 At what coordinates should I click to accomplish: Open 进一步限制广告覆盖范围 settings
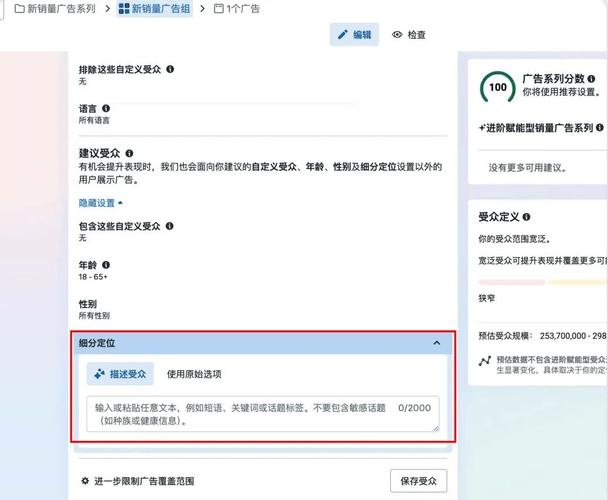pyautogui.click(x=138, y=481)
